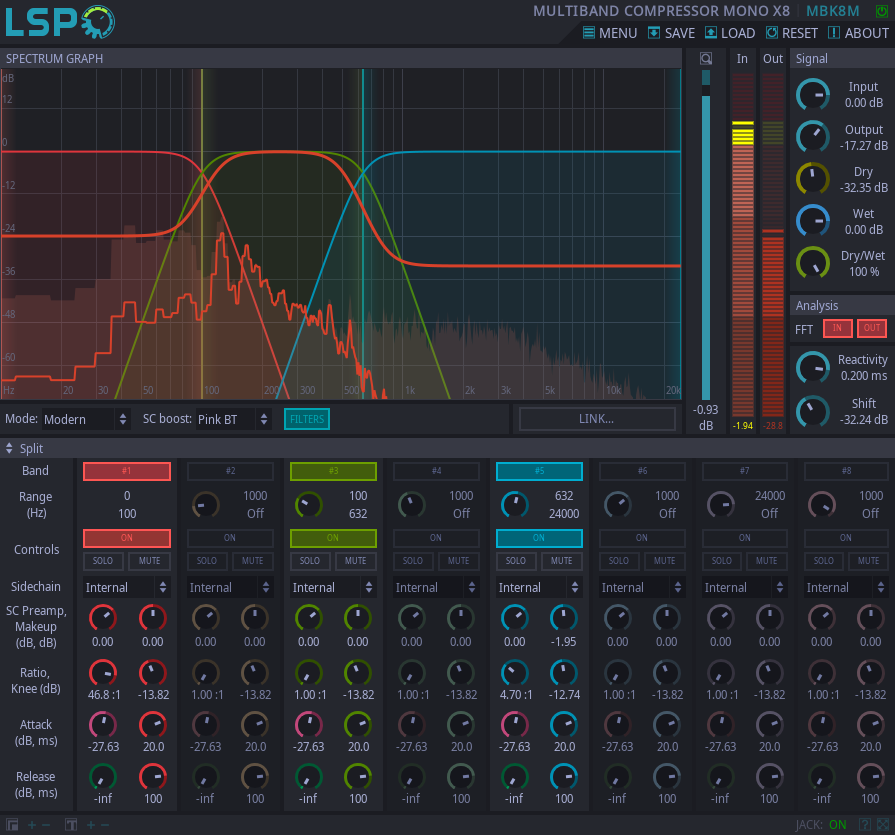This screenshot has height=835, width=895.
Task: Open the MENU item in the top bar
Action: pos(610,33)
